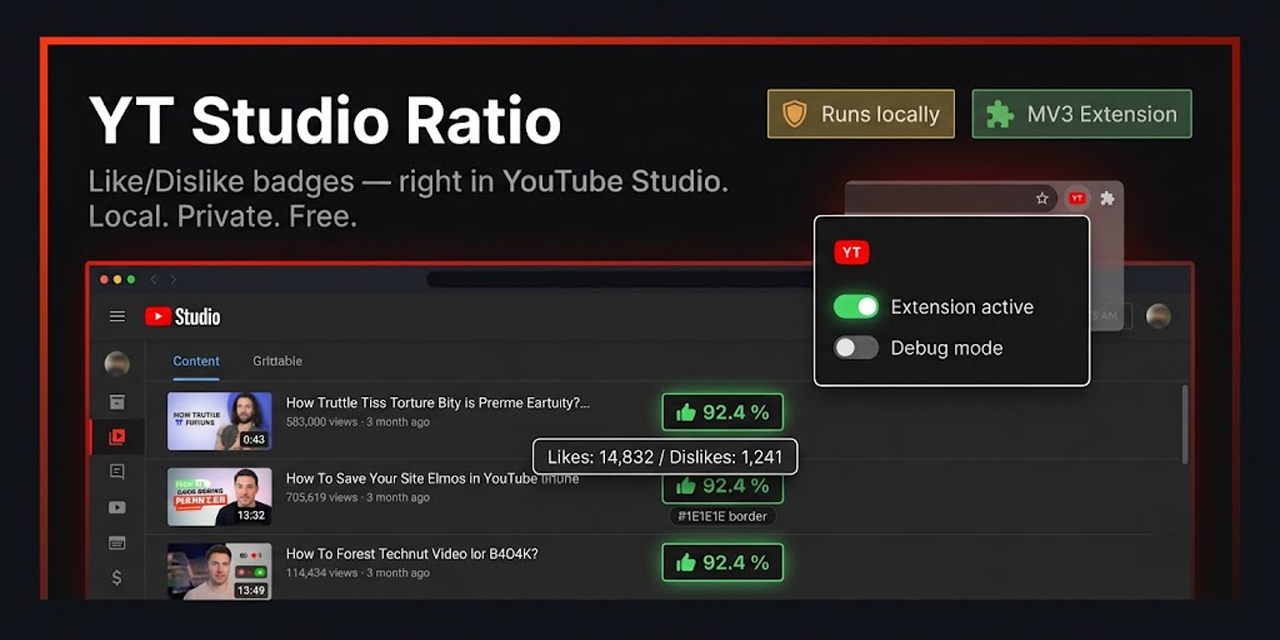Open the dollar sign Earn icon
This screenshot has height=640, width=1280.
point(117,578)
